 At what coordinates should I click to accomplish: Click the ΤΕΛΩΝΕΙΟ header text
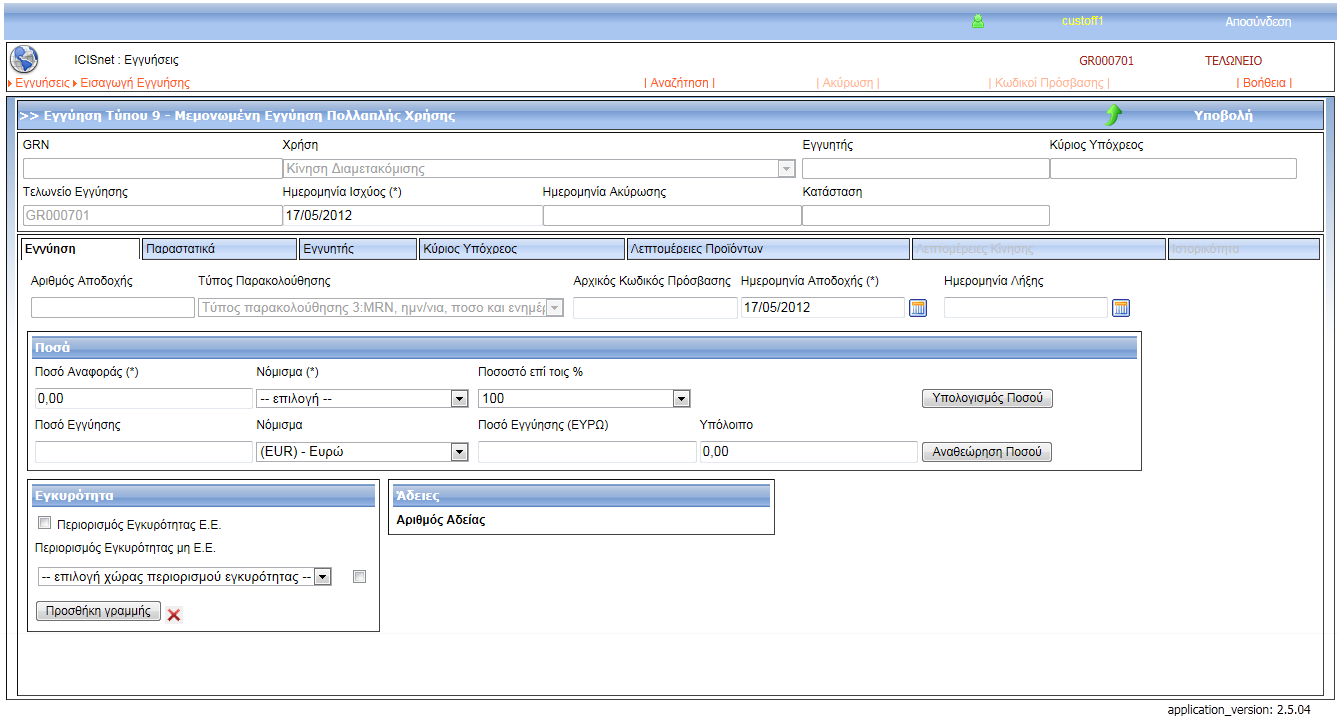[1234, 61]
